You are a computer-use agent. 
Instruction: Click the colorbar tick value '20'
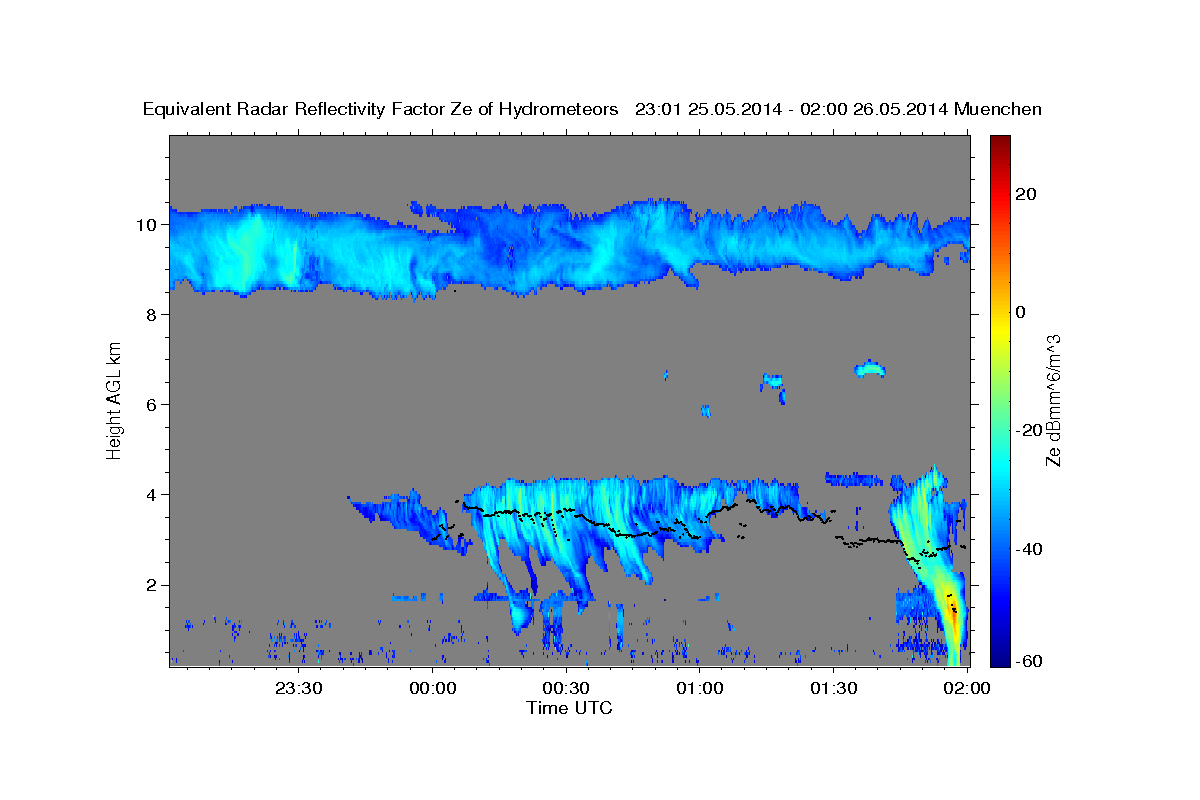[x=1025, y=194]
